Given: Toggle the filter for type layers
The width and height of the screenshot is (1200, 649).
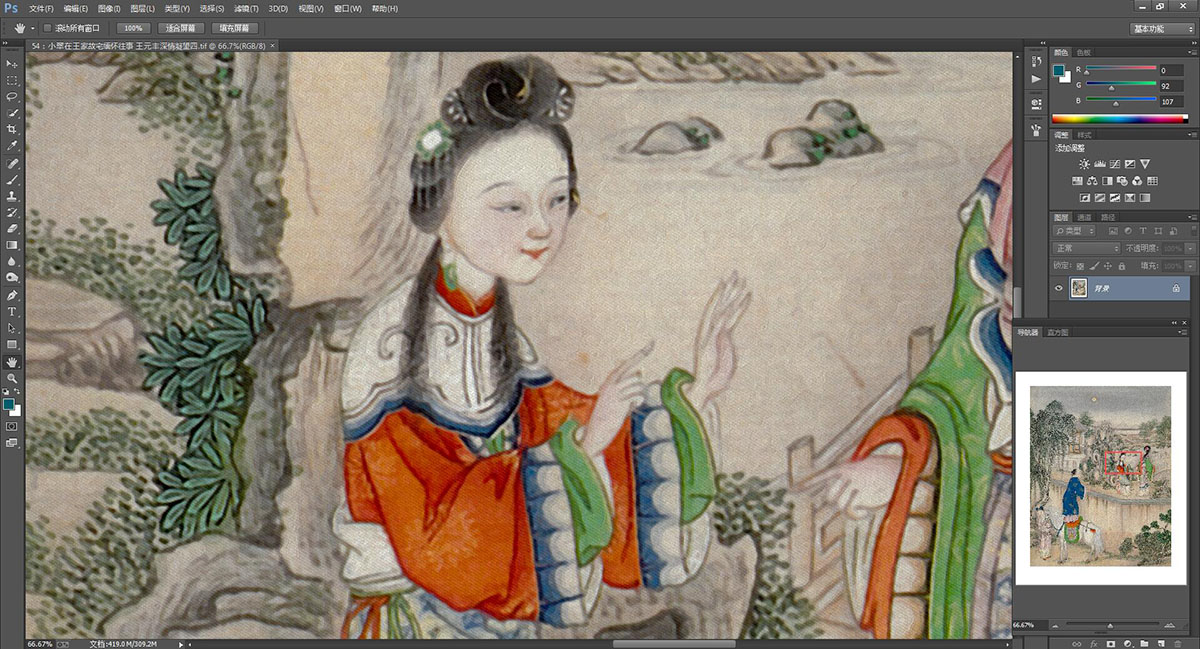Looking at the screenshot, I should click(x=1143, y=231).
